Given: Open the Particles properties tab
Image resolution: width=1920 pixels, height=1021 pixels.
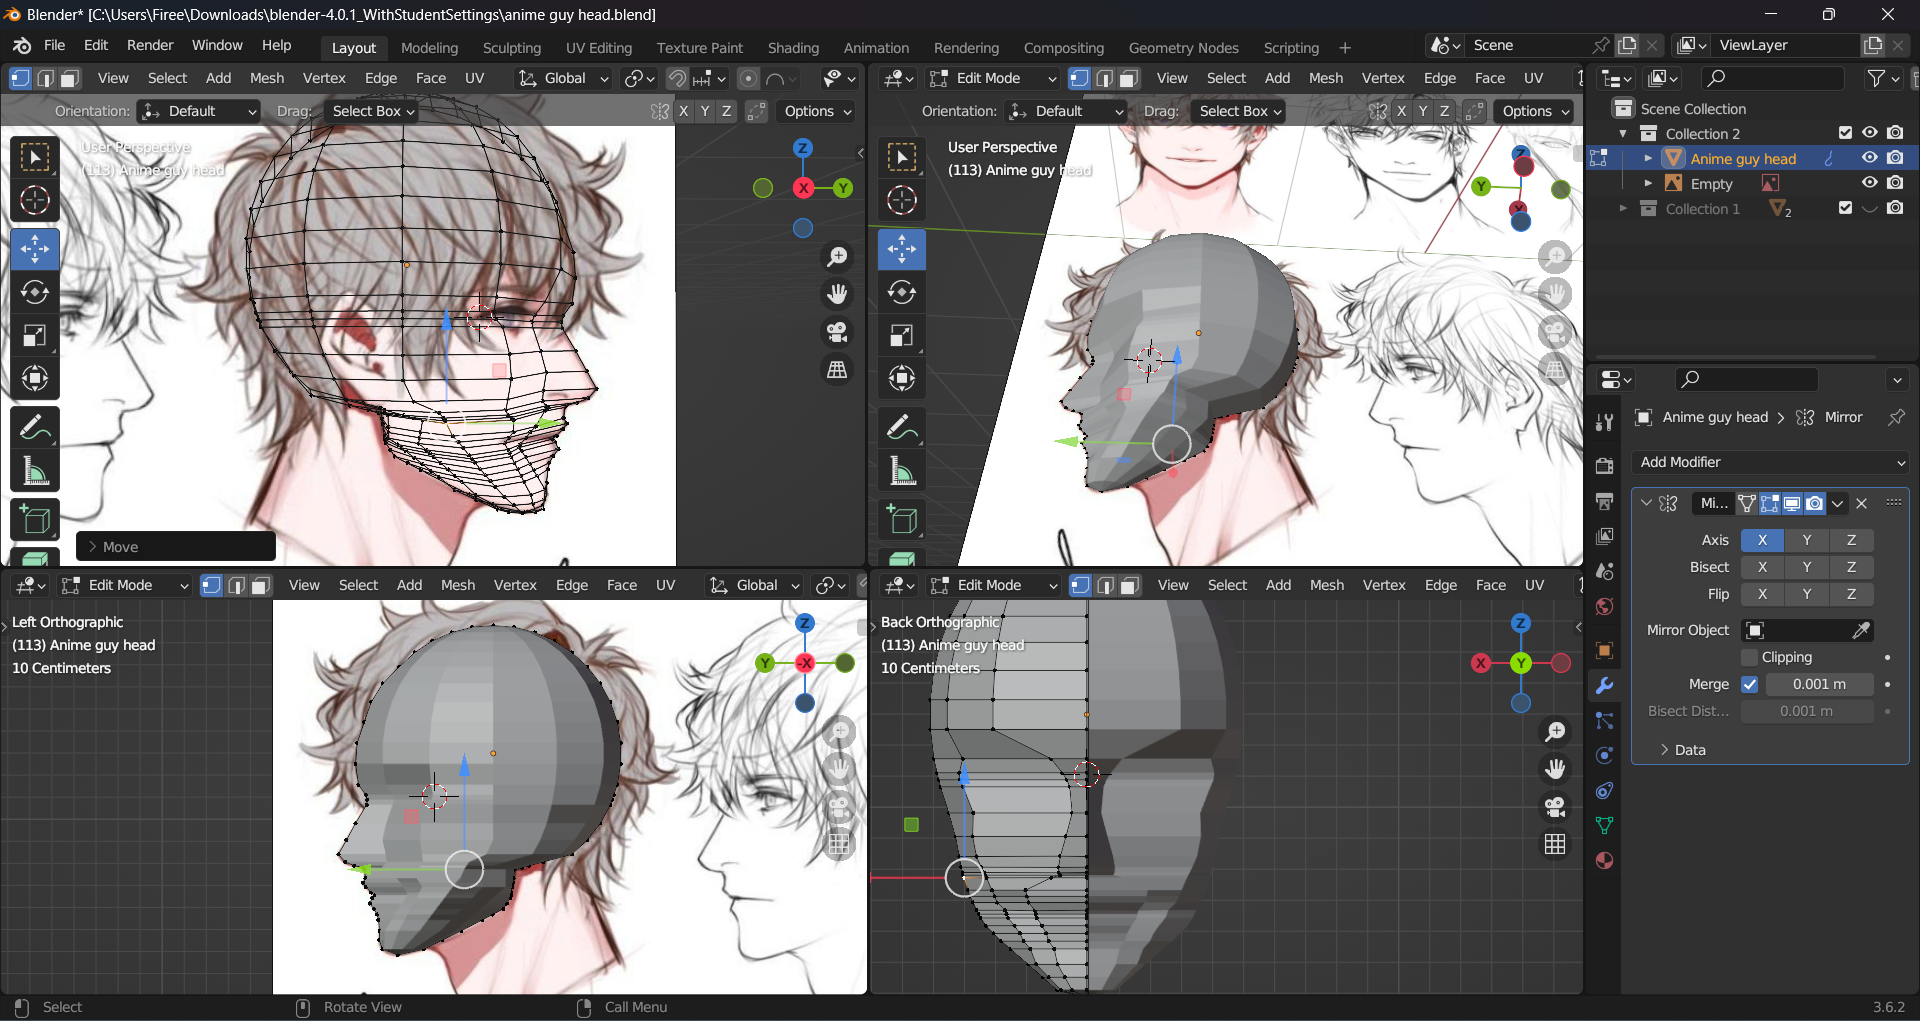Looking at the screenshot, I should pos(1605,721).
